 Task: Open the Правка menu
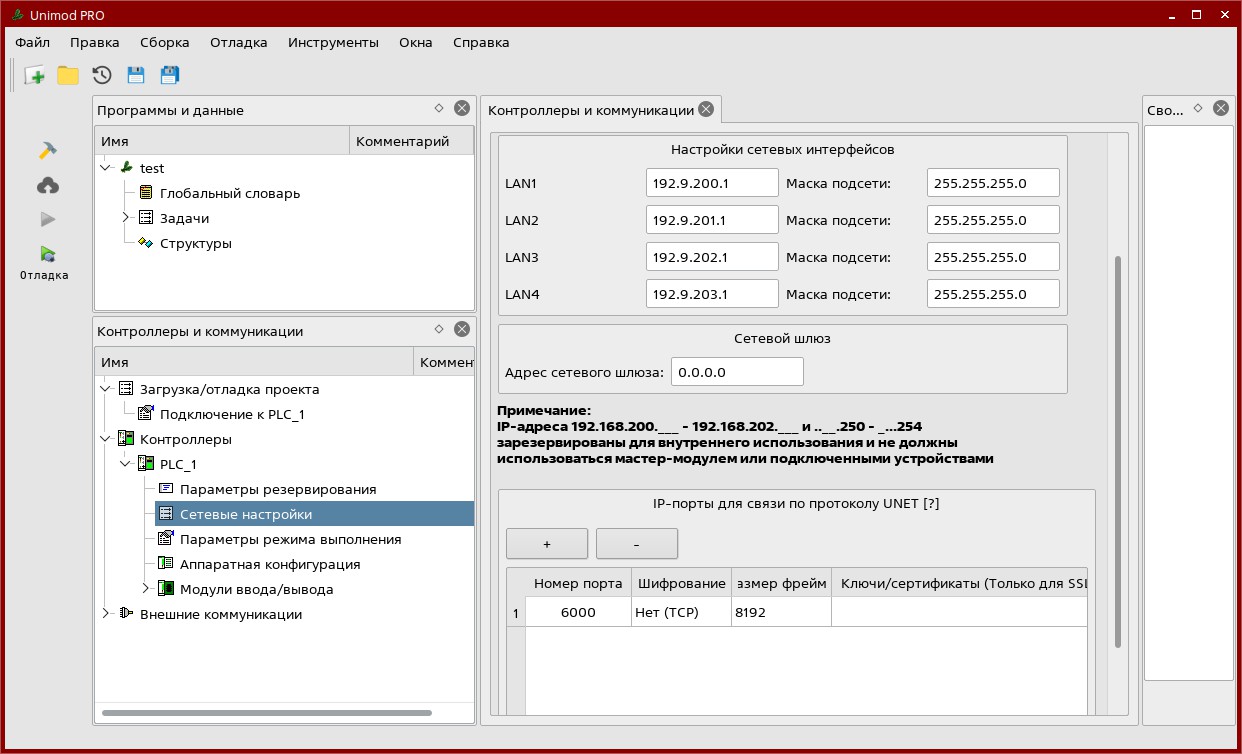coord(95,42)
